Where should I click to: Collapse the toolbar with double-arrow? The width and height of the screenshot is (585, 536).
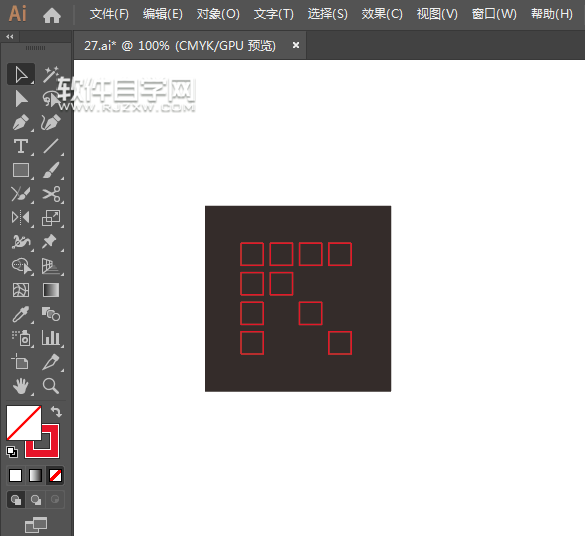pyautogui.click(x=10, y=37)
